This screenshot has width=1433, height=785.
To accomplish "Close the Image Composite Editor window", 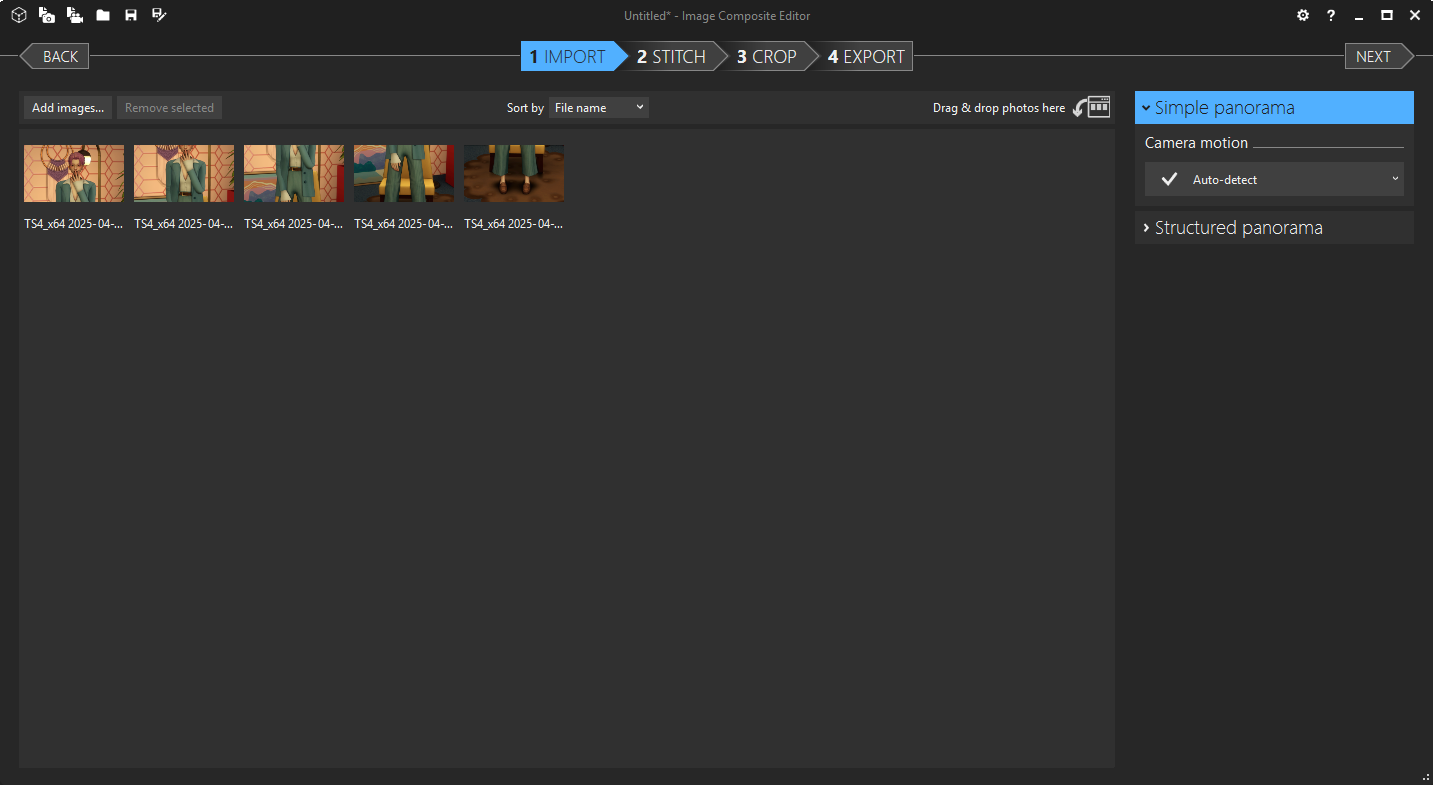I will pyautogui.click(x=1415, y=15).
